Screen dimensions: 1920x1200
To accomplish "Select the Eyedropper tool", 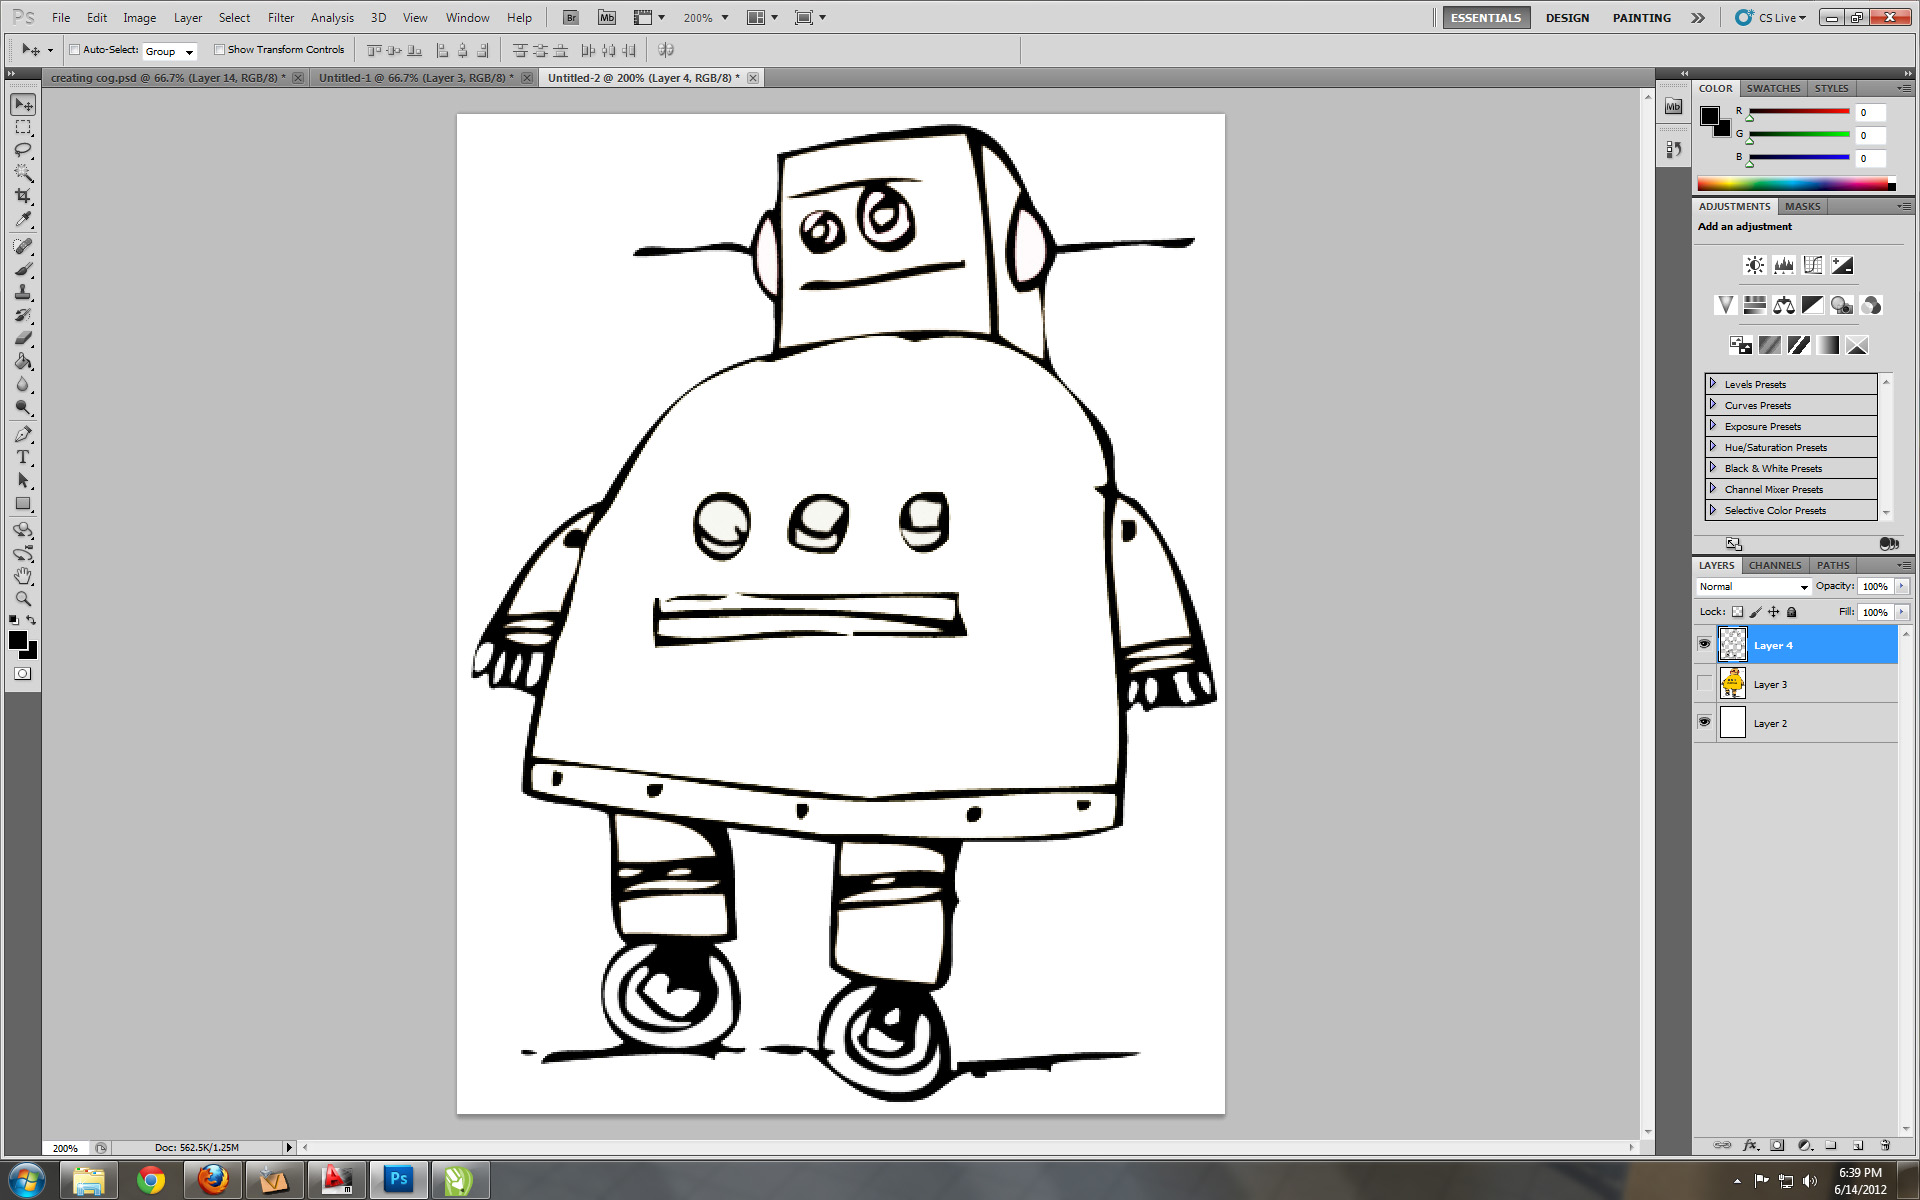I will tap(23, 219).
